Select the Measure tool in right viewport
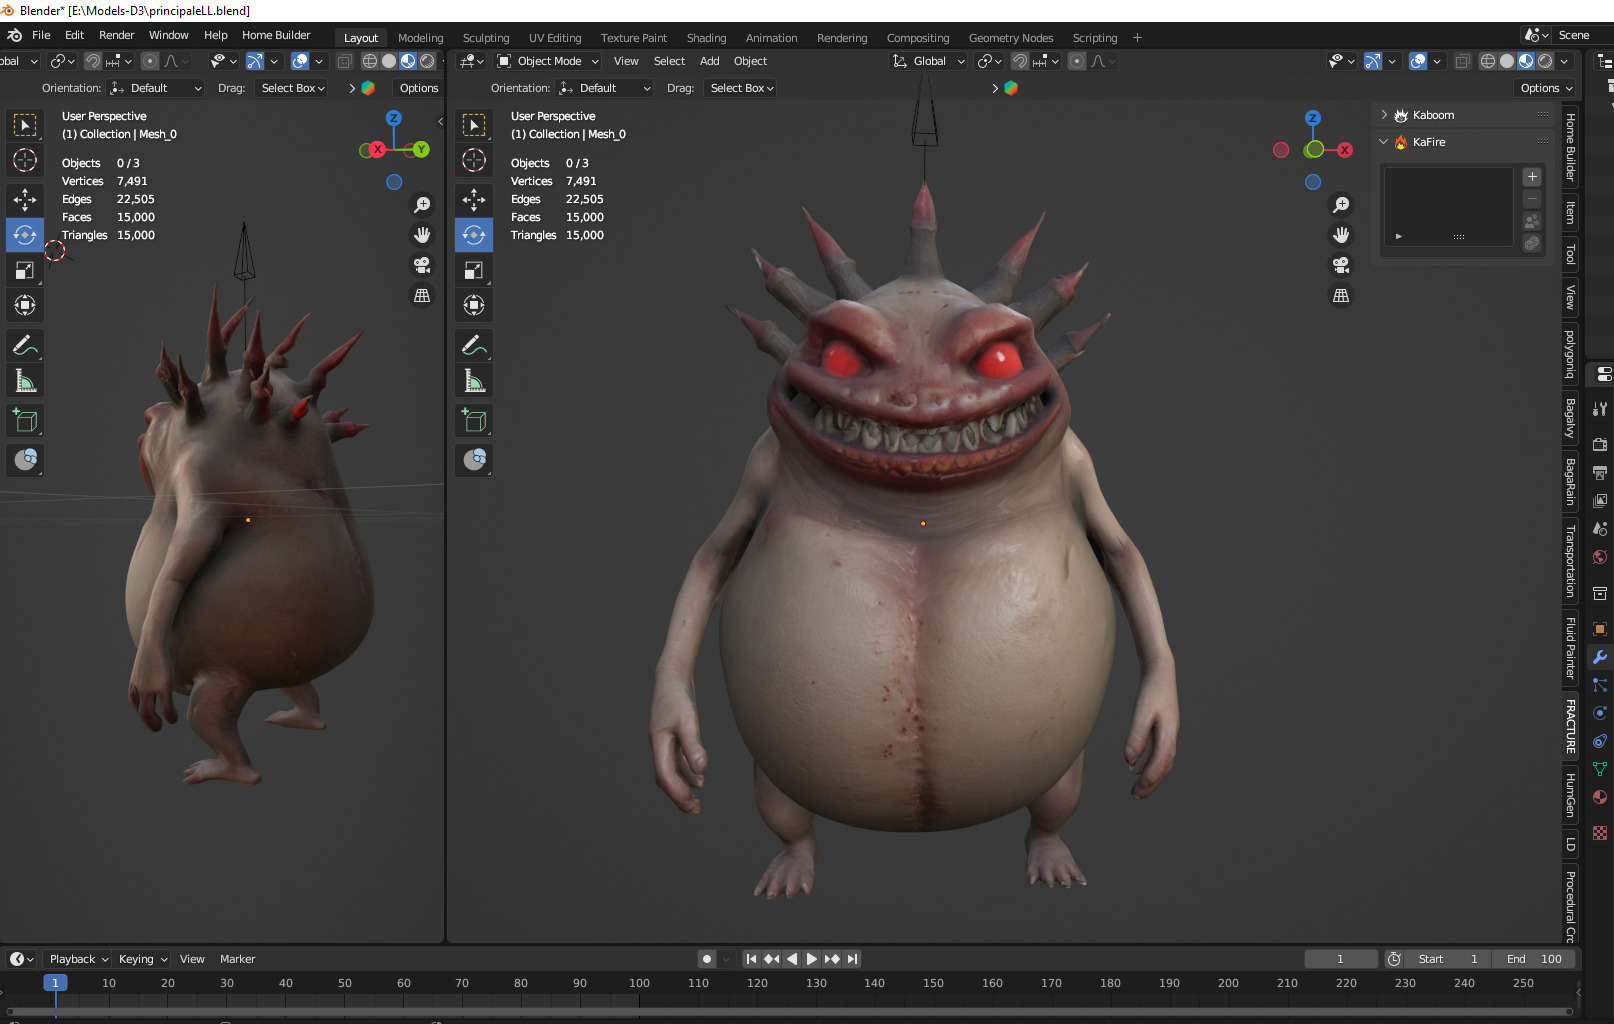The image size is (1614, 1024). [x=474, y=381]
